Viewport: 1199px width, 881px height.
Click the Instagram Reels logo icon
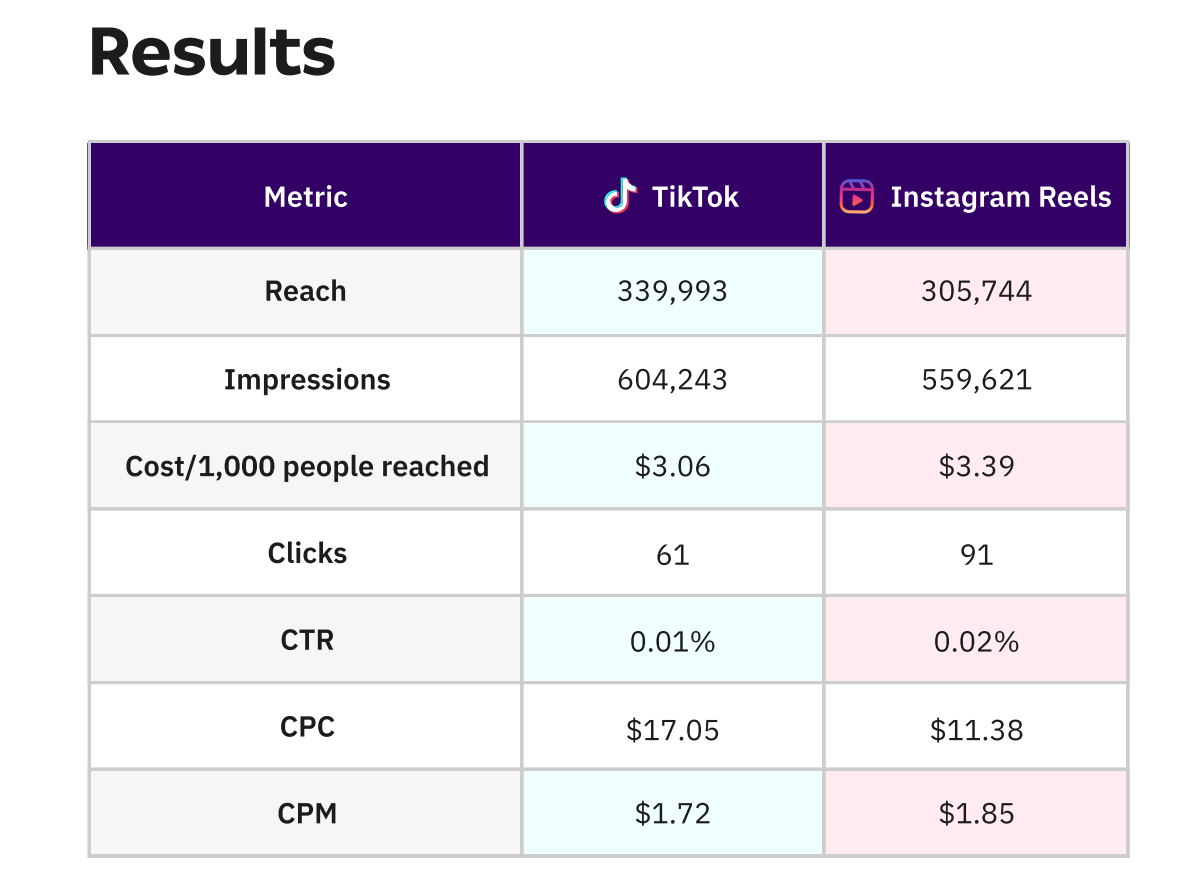coord(856,197)
